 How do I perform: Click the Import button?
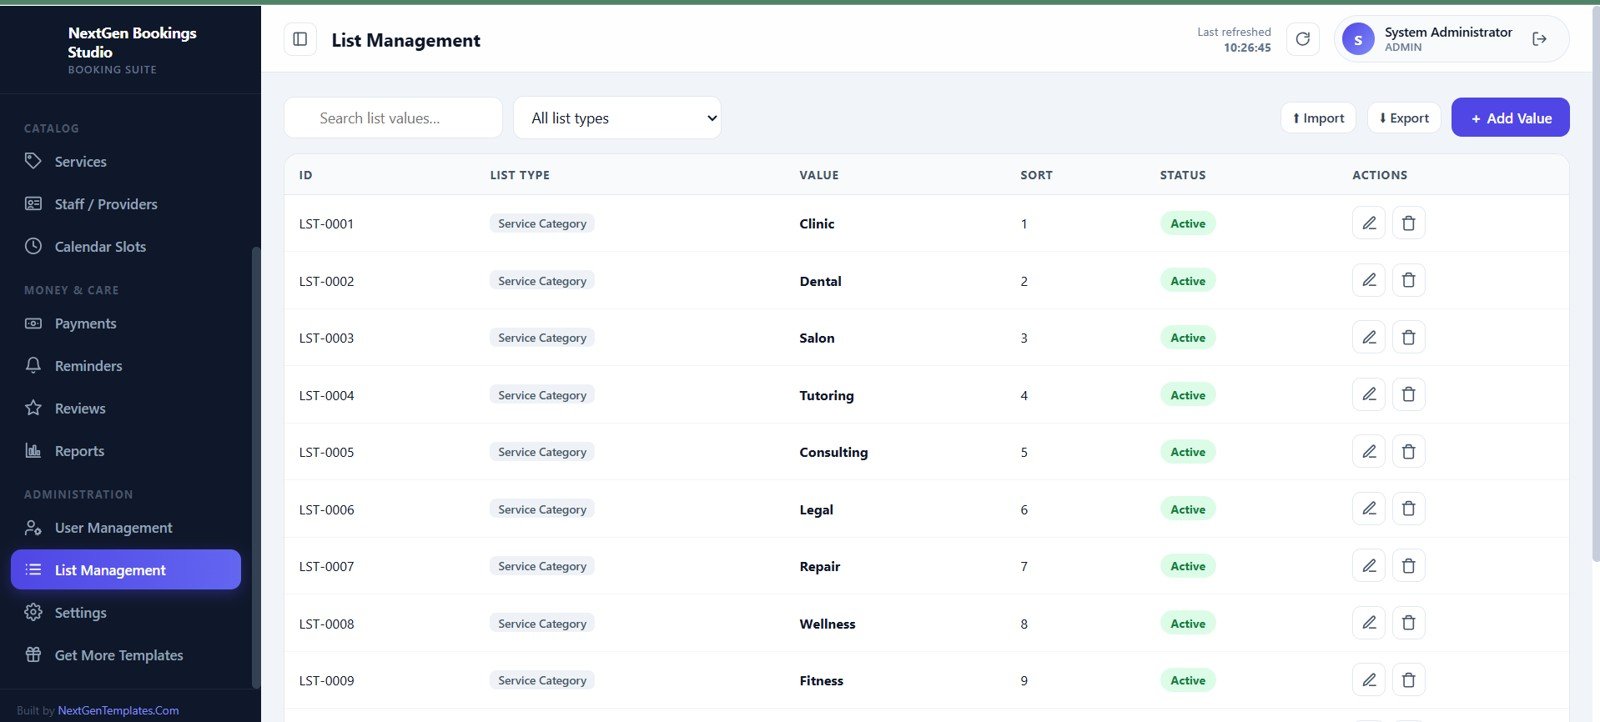coord(1318,118)
